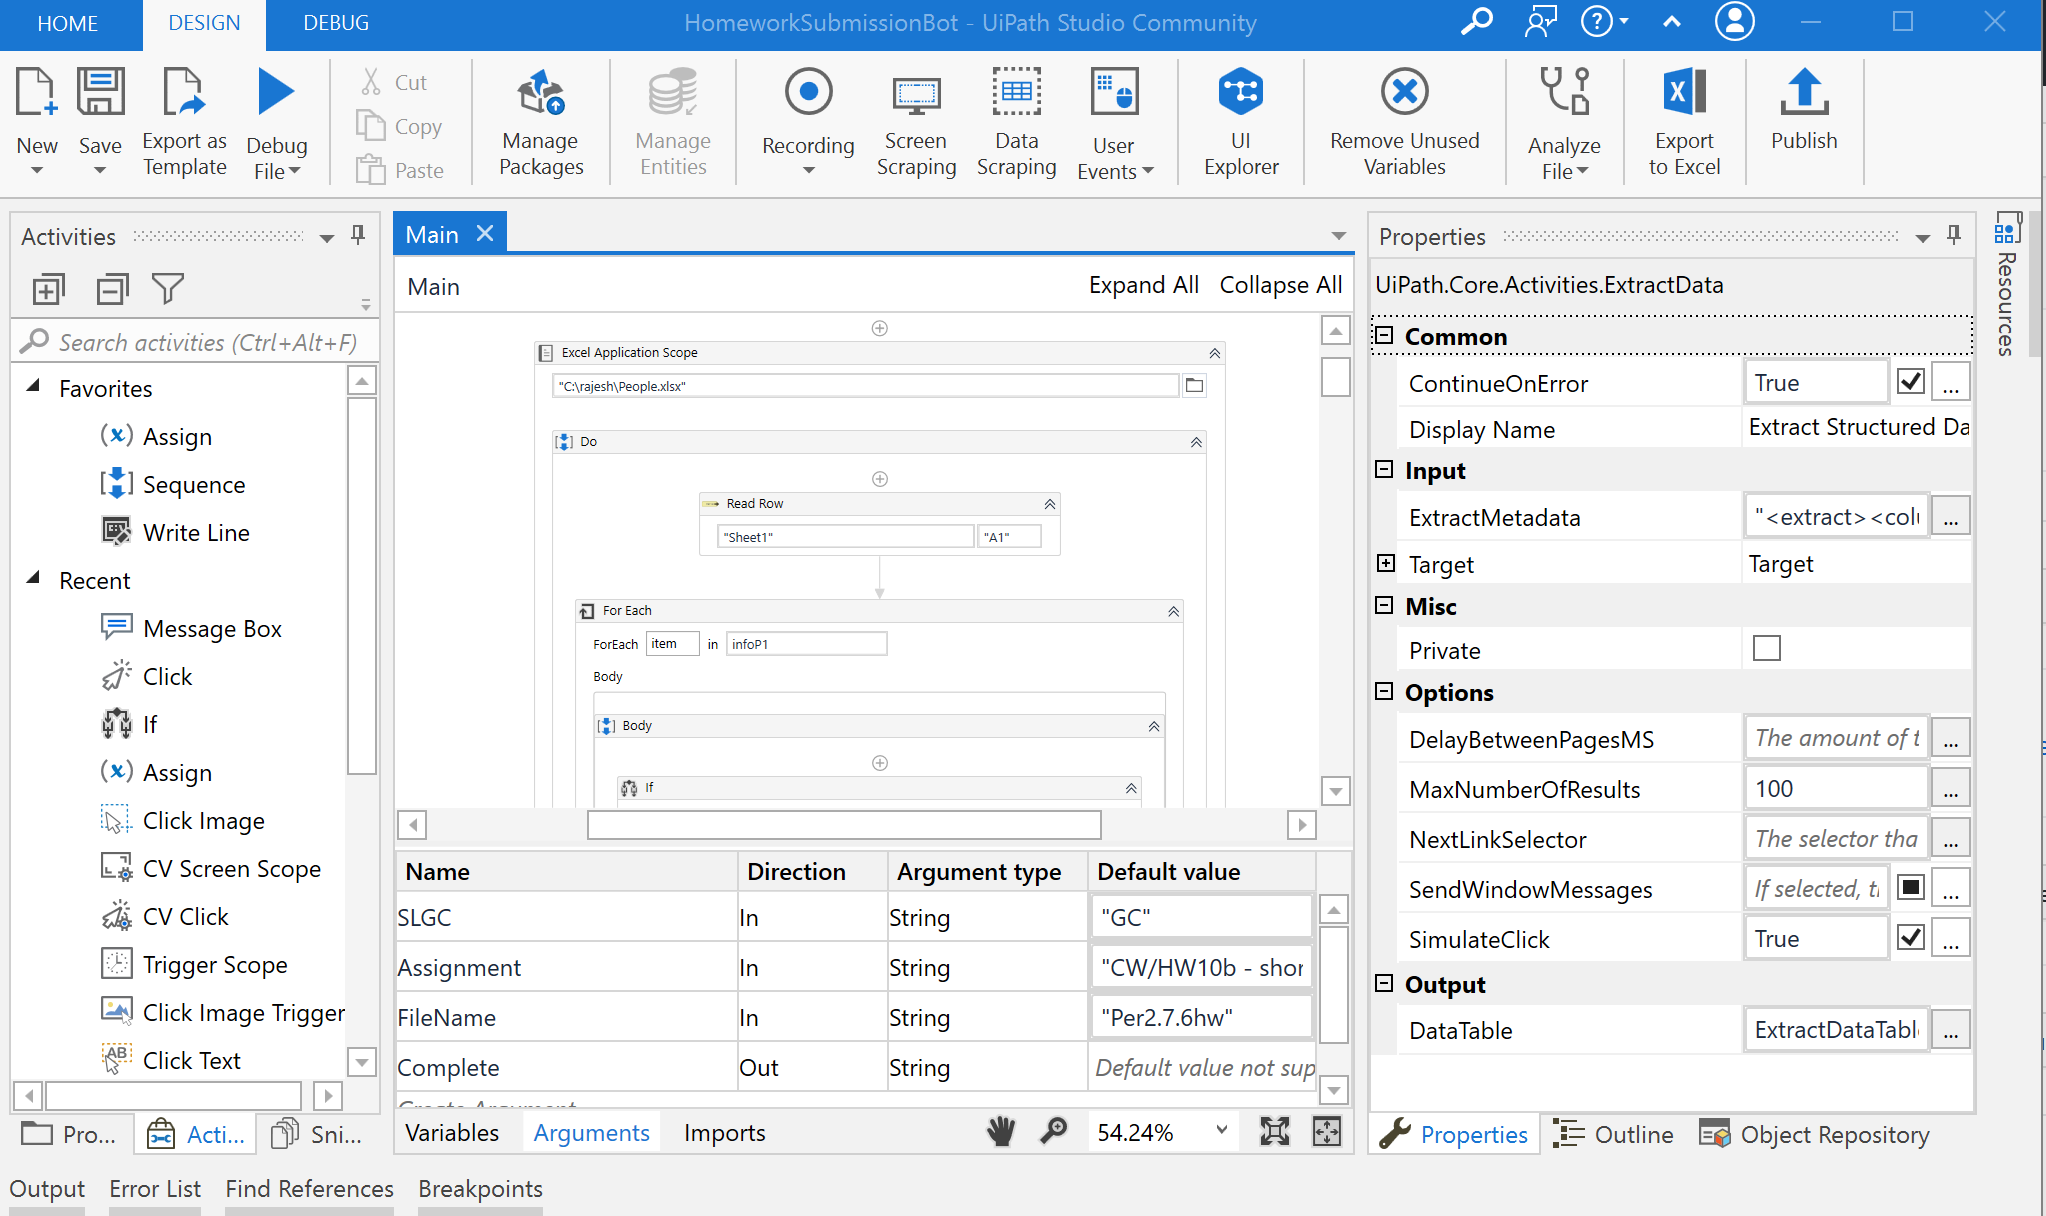
Task: Collapse the Excel Application Scope activity
Action: pyautogui.click(x=1214, y=353)
